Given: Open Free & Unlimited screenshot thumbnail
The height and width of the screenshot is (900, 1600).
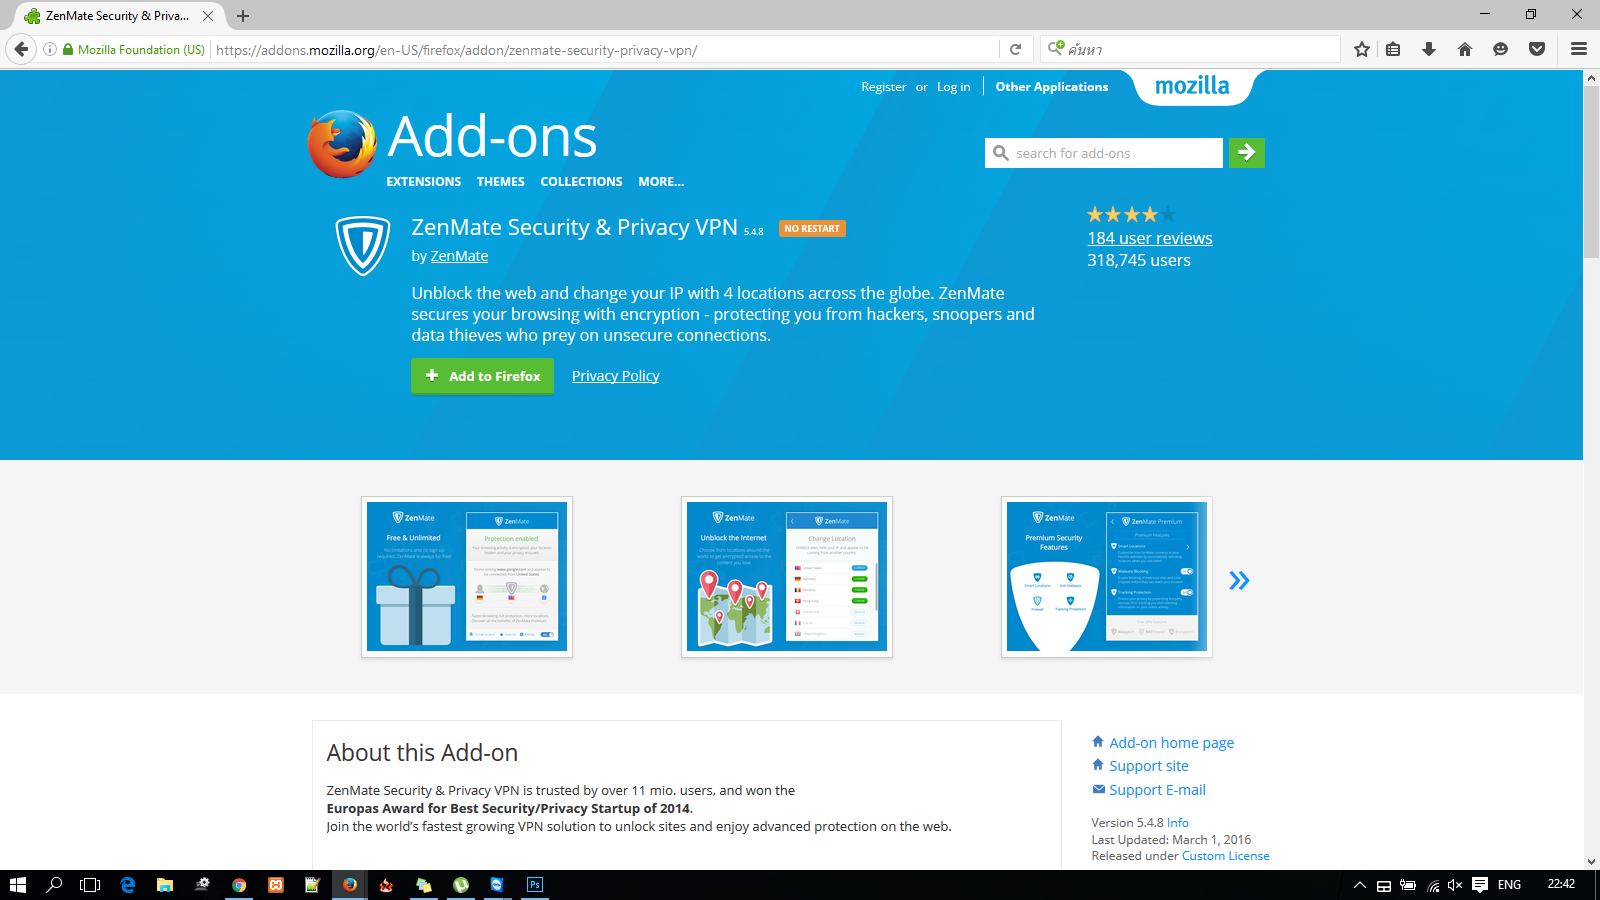Looking at the screenshot, I should tap(467, 577).
